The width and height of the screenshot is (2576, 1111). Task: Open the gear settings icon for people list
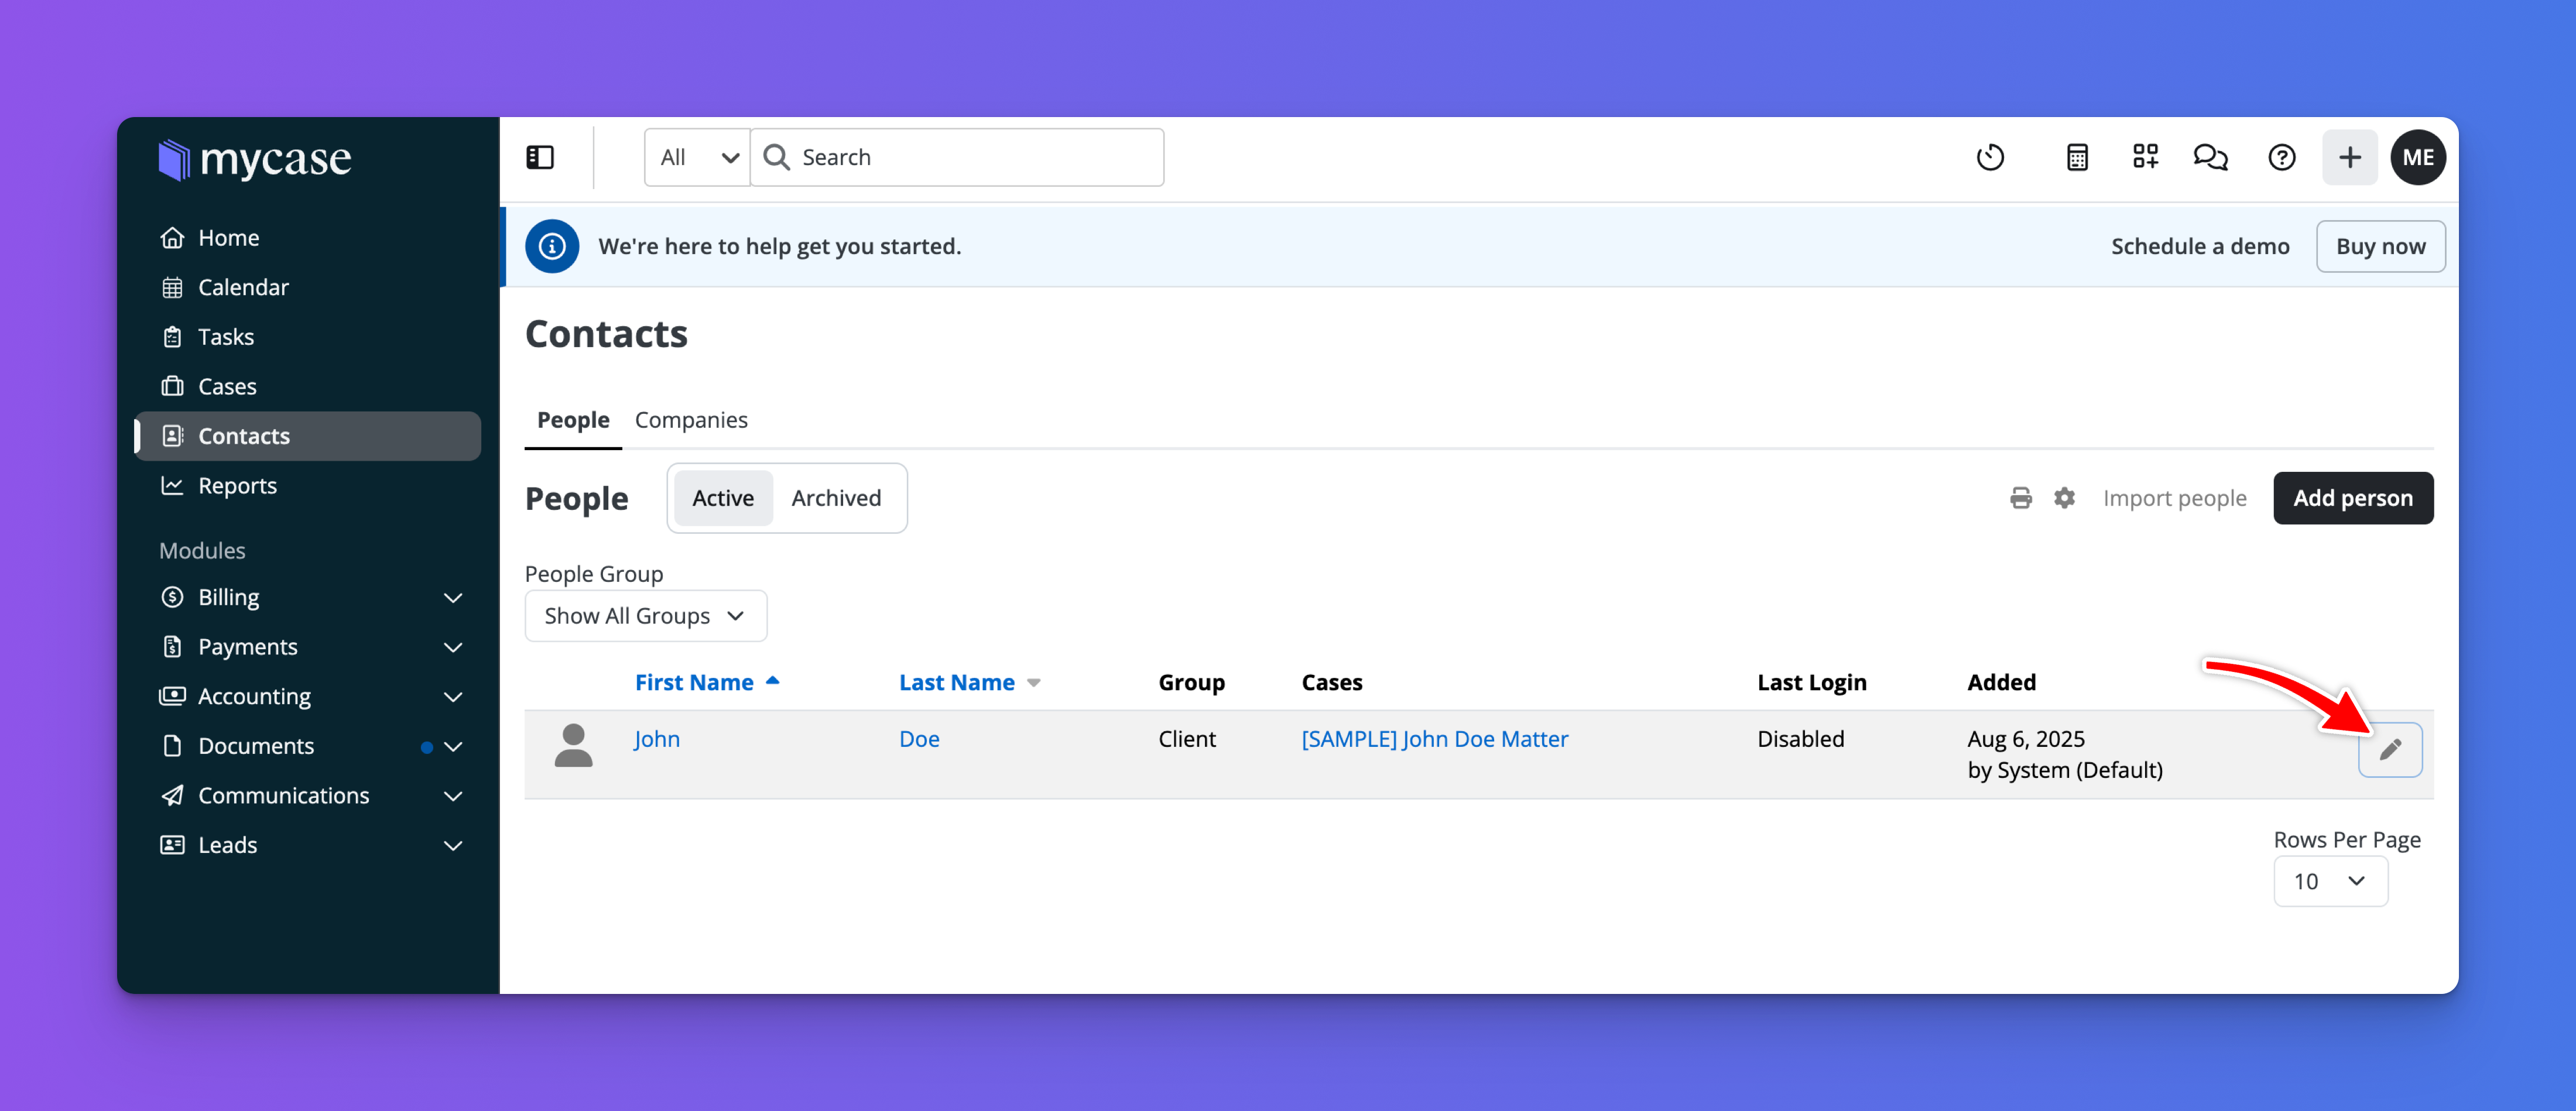[2064, 498]
